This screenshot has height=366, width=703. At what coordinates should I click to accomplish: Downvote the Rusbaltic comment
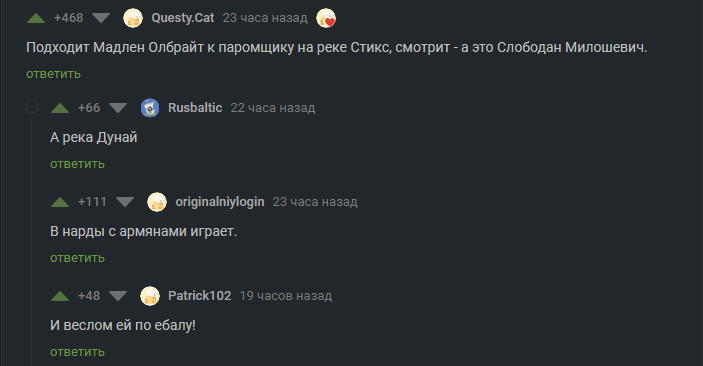pos(118,108)
